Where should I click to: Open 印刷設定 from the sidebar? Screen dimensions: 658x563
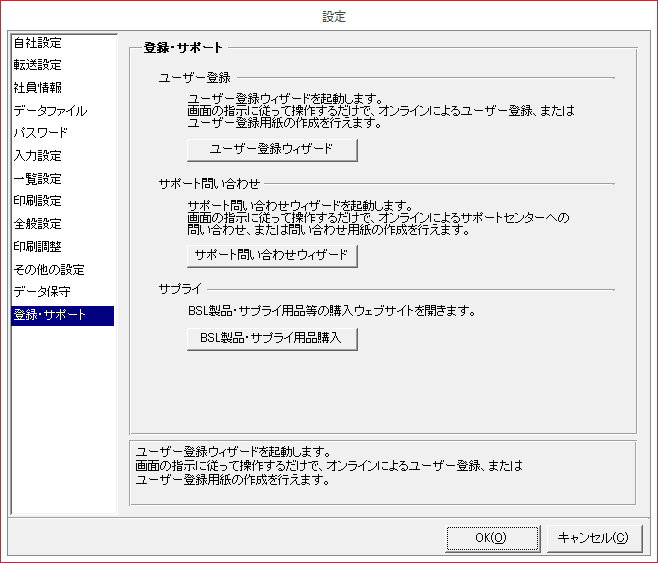[x=63, y=201]
